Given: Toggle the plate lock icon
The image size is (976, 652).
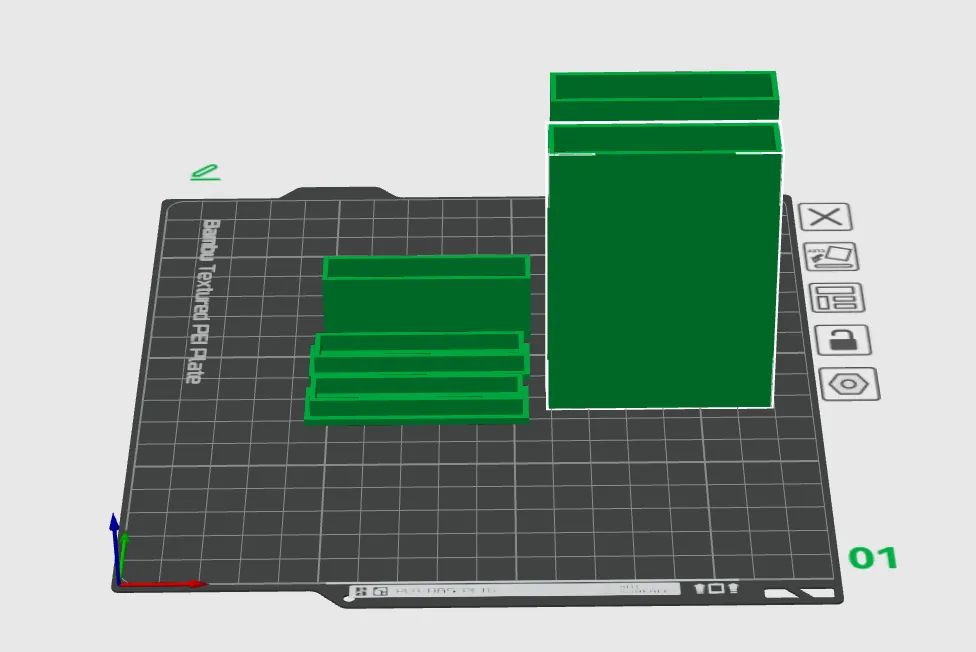Looking at the screenshot, I should tap(842, 340).
